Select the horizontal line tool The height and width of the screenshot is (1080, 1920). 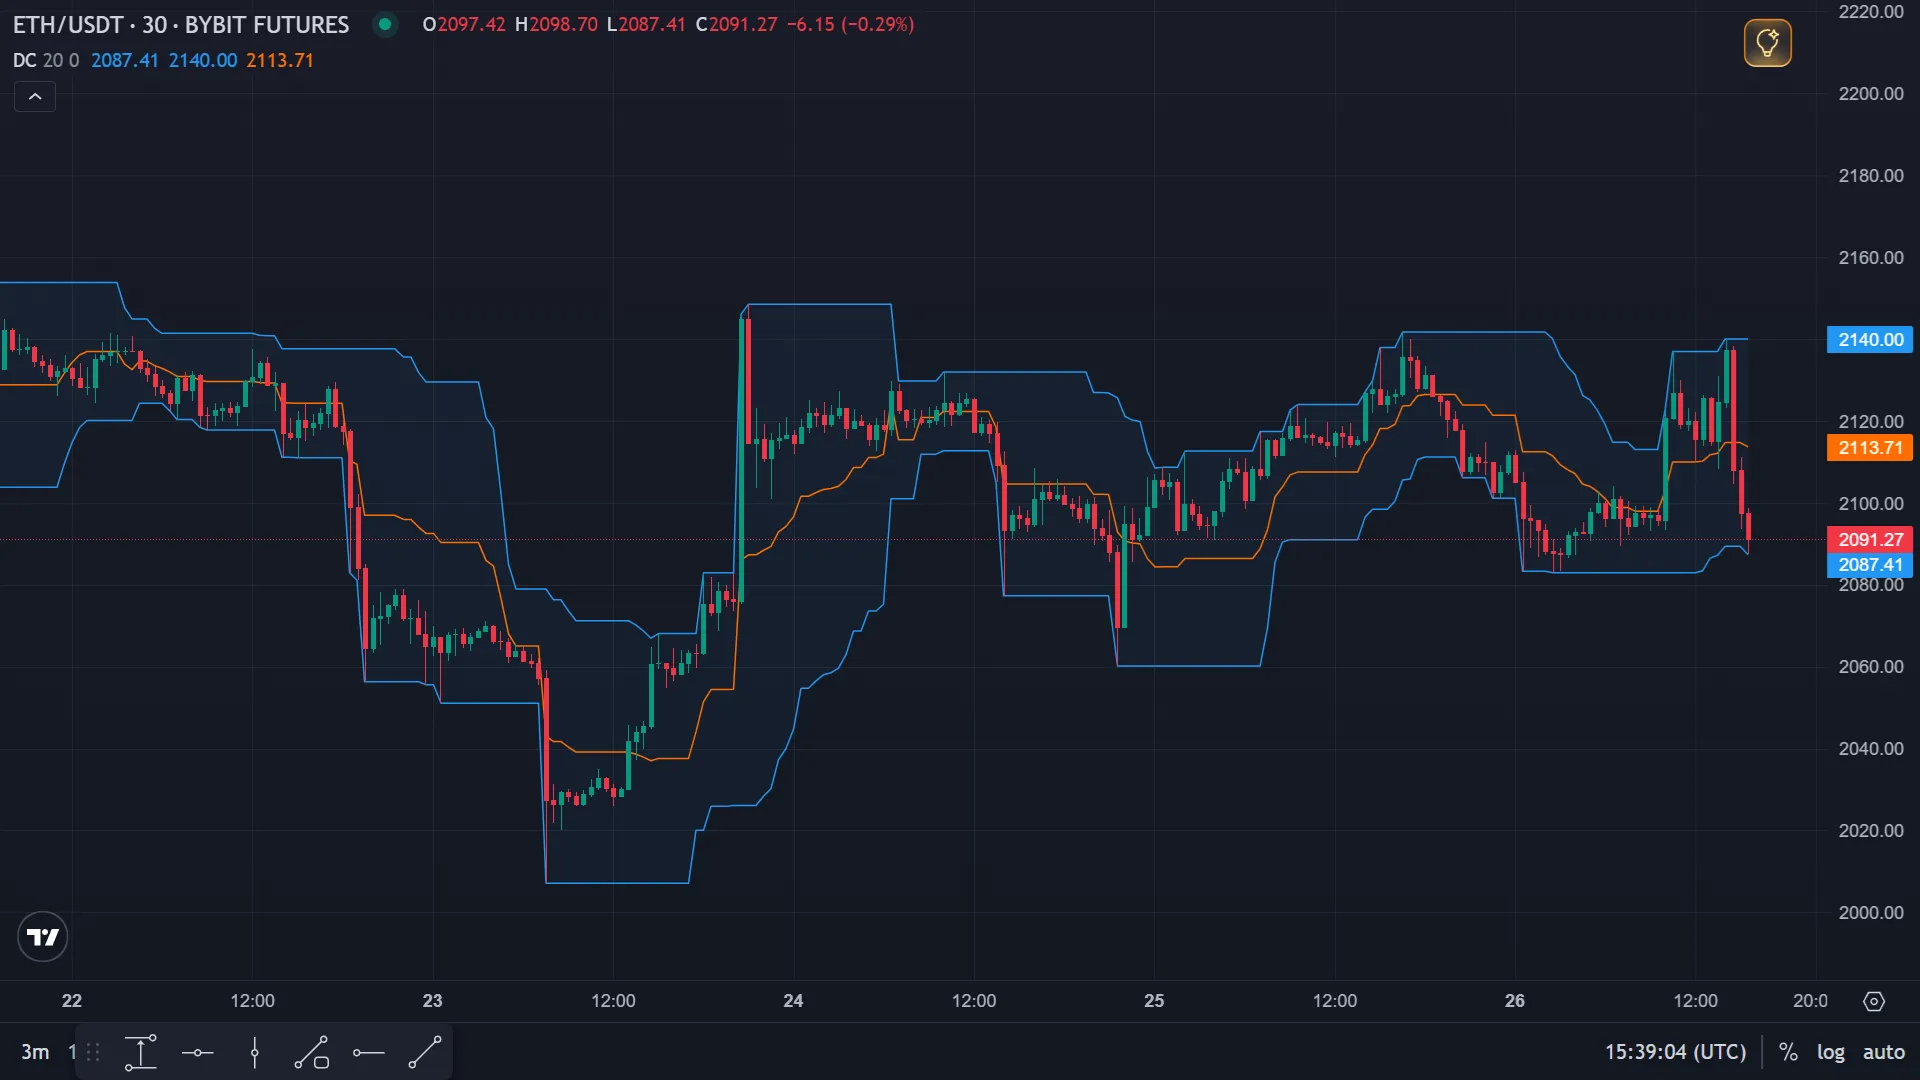coord(198,1052)
